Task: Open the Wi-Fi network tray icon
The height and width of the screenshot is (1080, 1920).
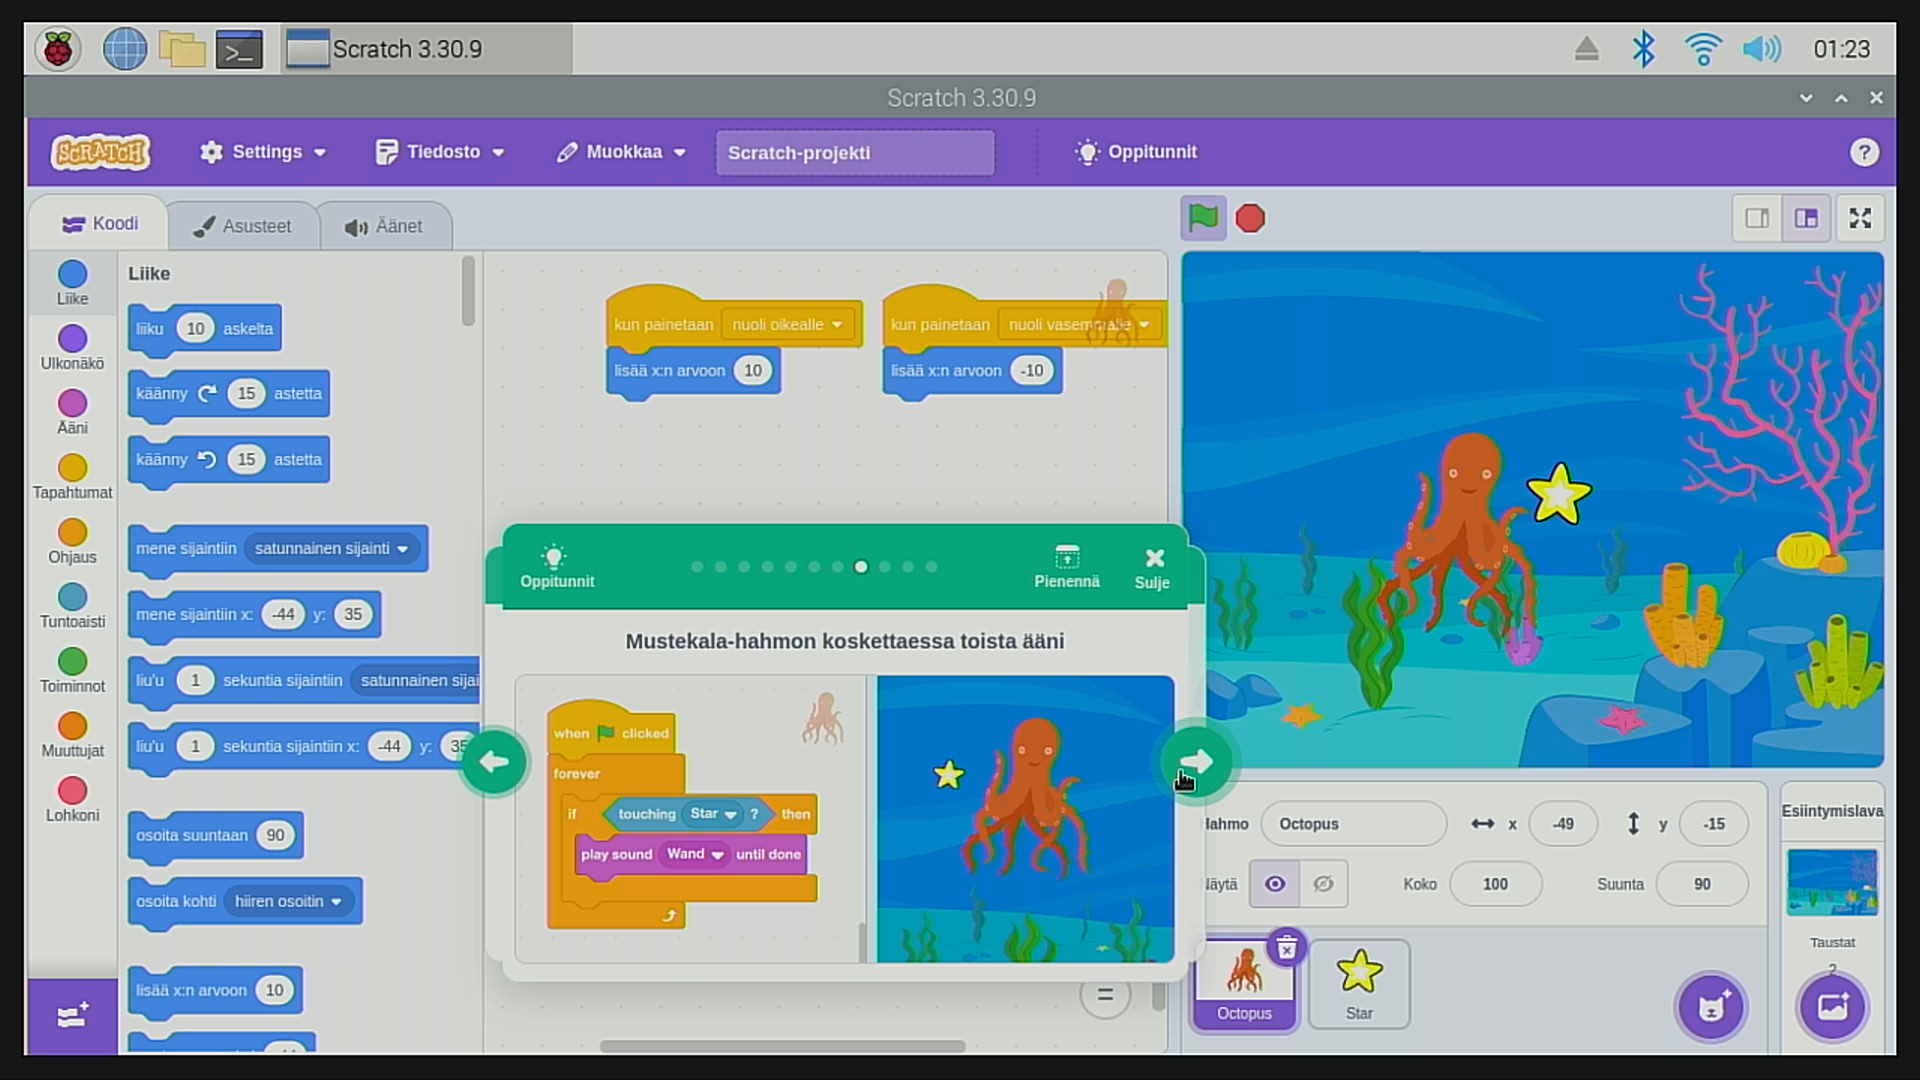Action: 1702,48
